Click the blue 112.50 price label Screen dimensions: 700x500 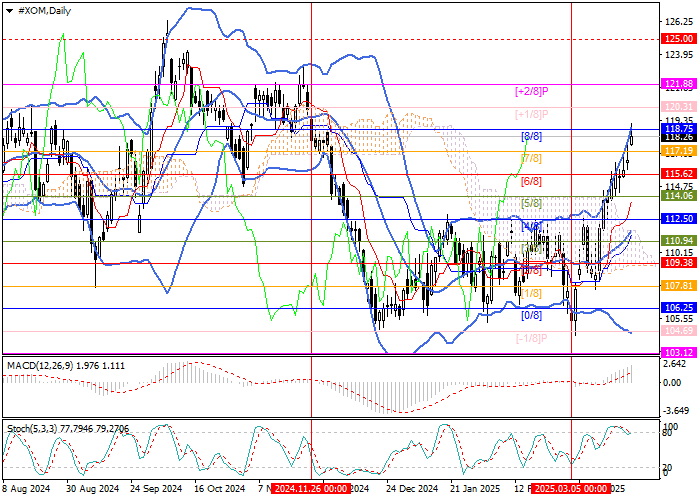tap(679, 218)
